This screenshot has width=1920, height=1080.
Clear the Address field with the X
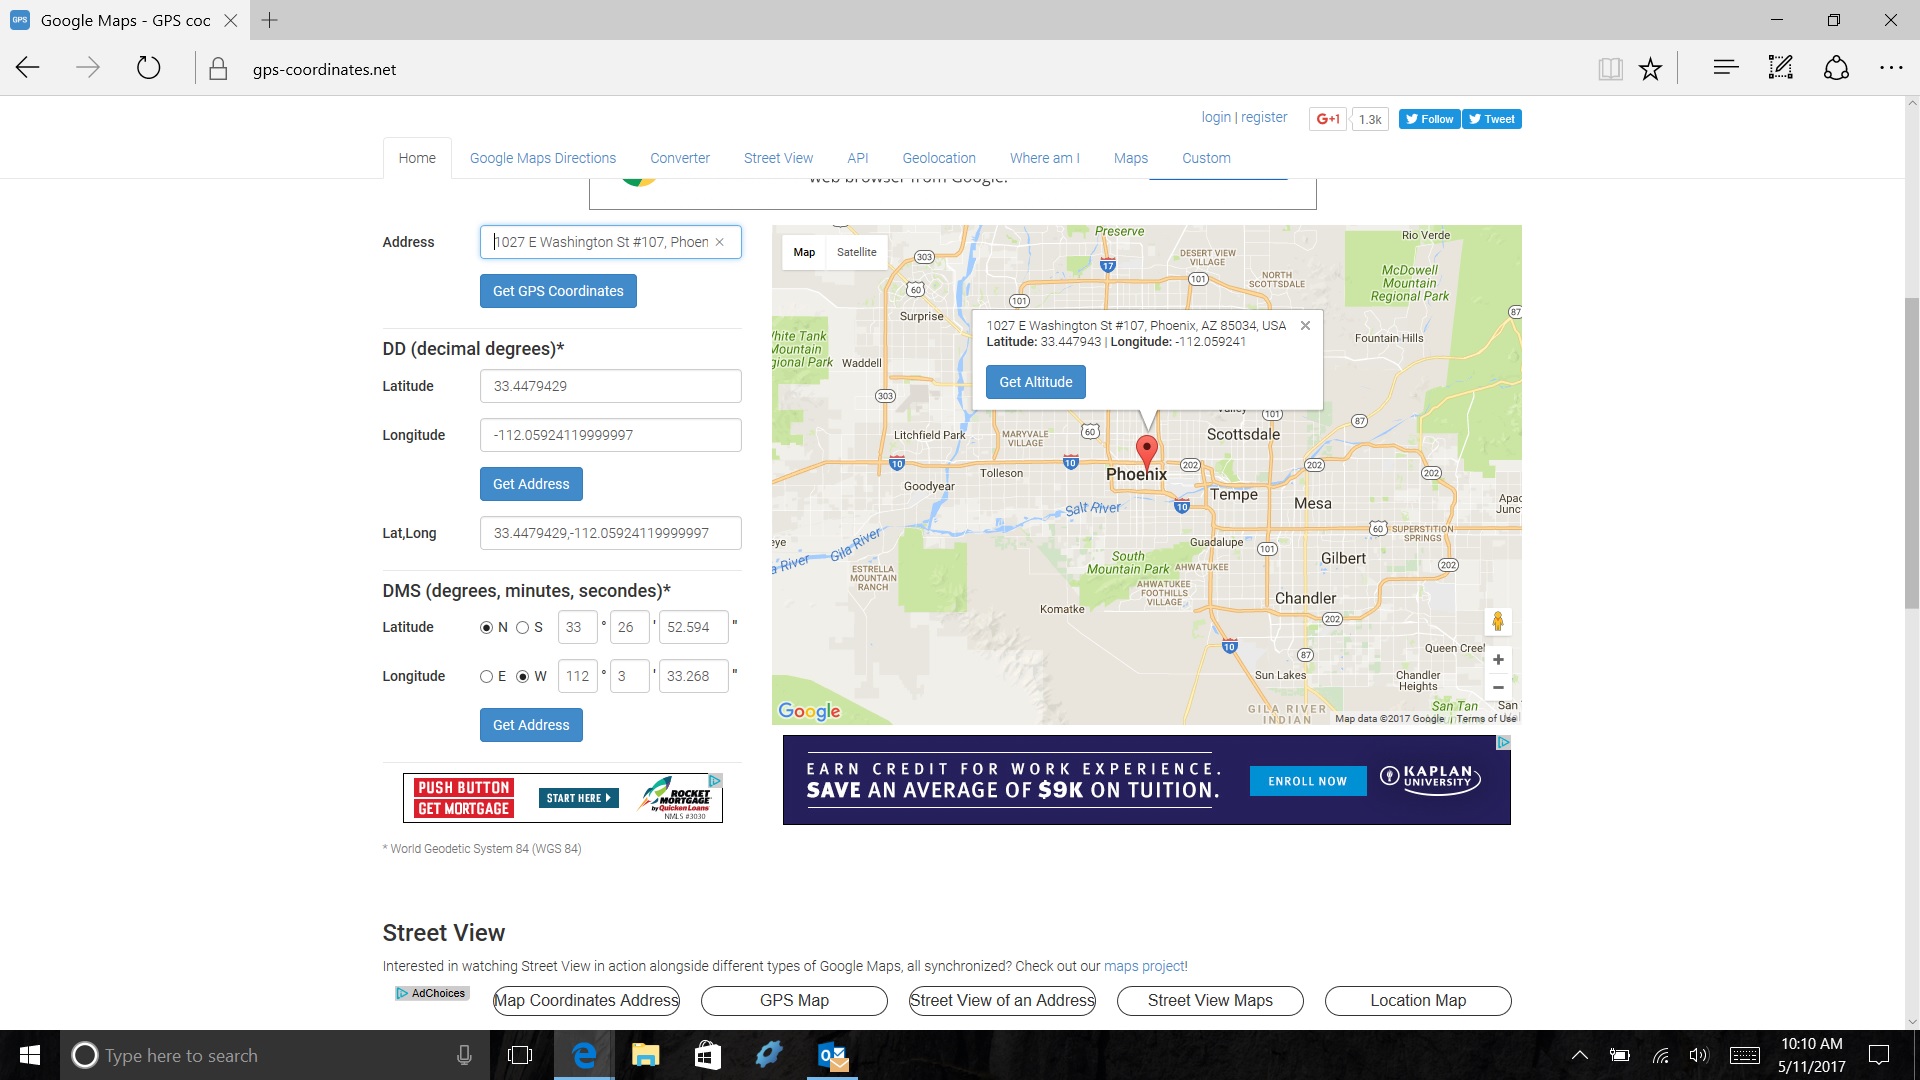(719, 242)
